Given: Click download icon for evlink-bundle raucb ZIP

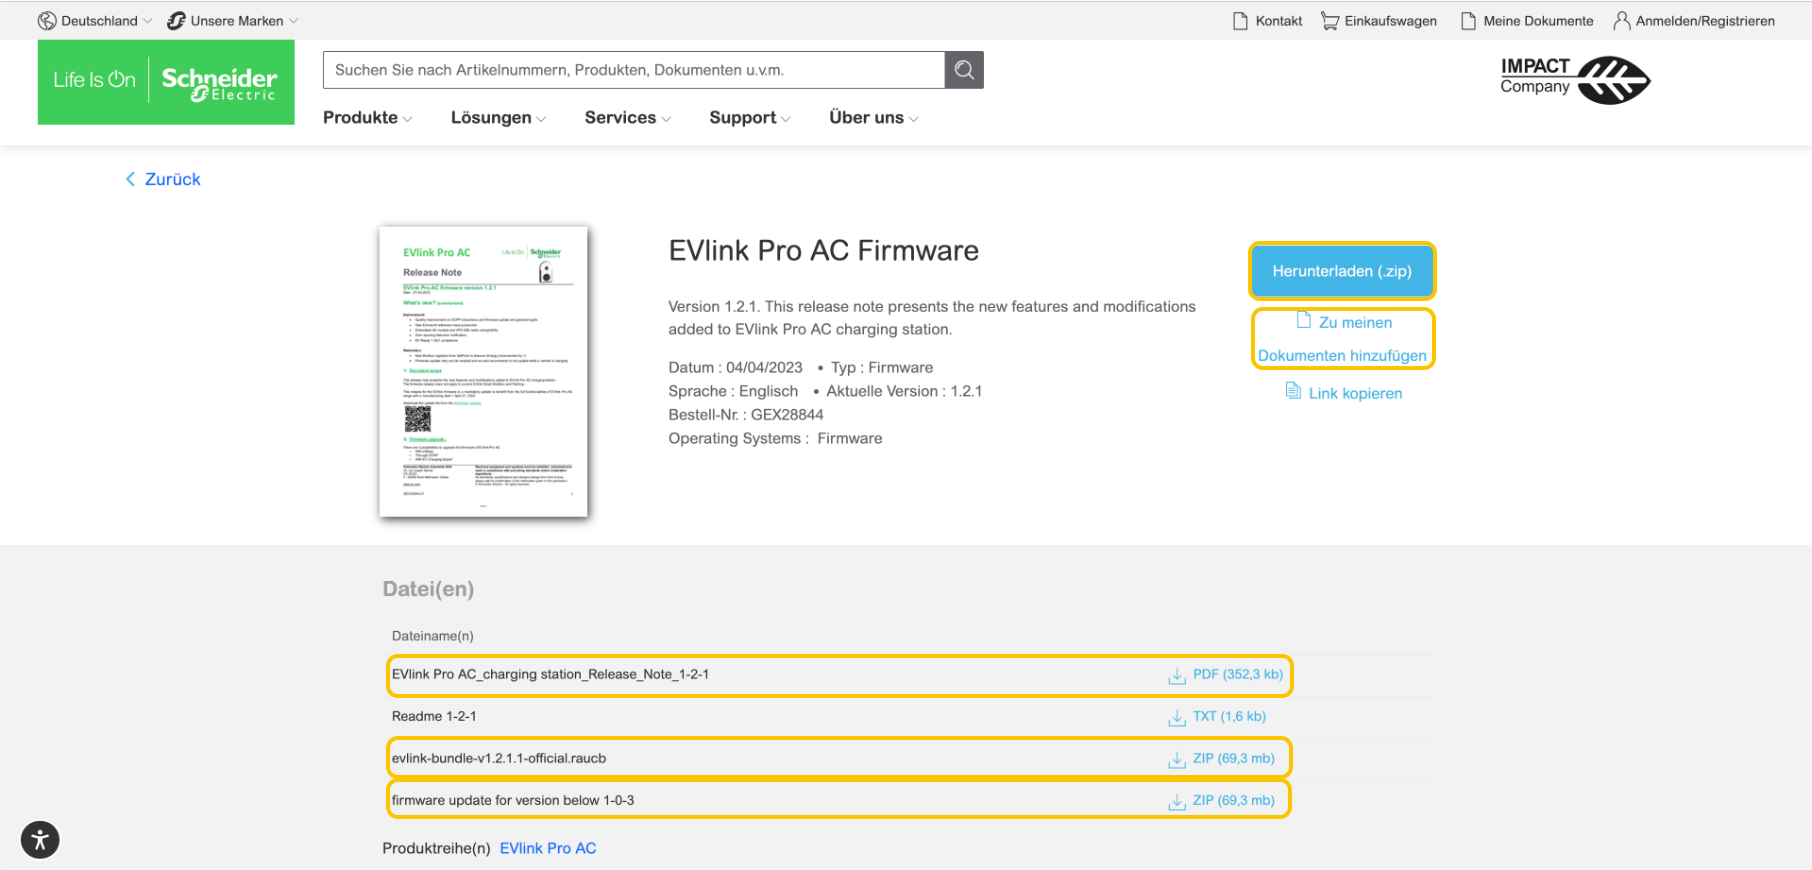Looking at the screenshot, I should point(1177,760).
